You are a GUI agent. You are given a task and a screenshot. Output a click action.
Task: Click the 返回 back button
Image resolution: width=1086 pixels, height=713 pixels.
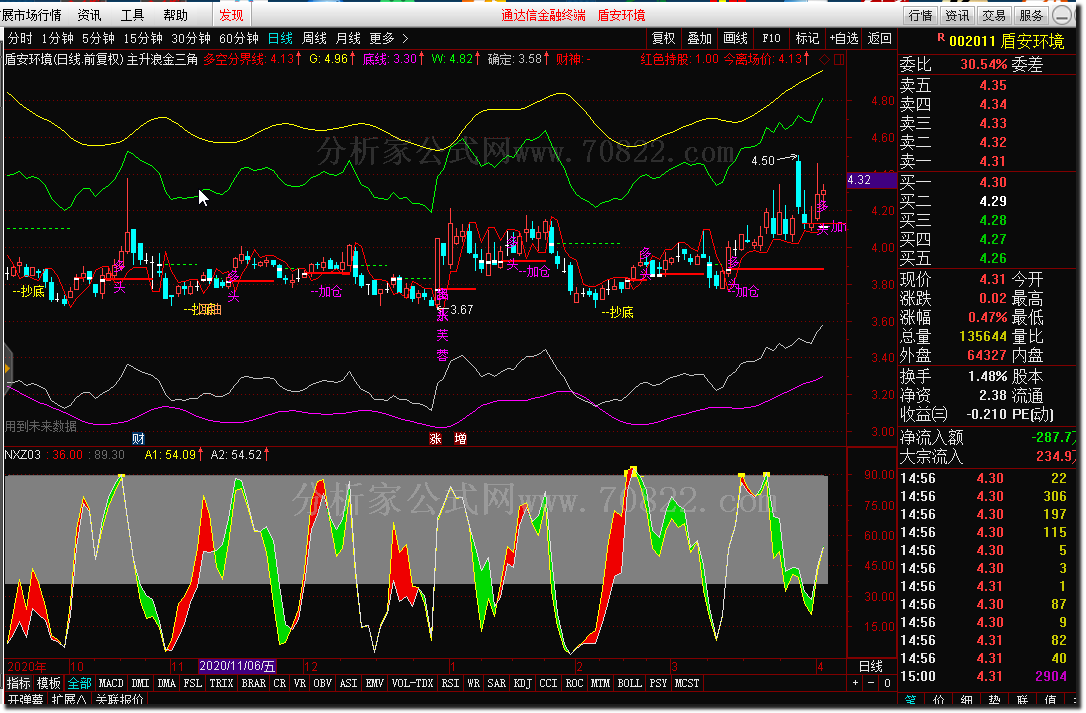click(880, 38)
